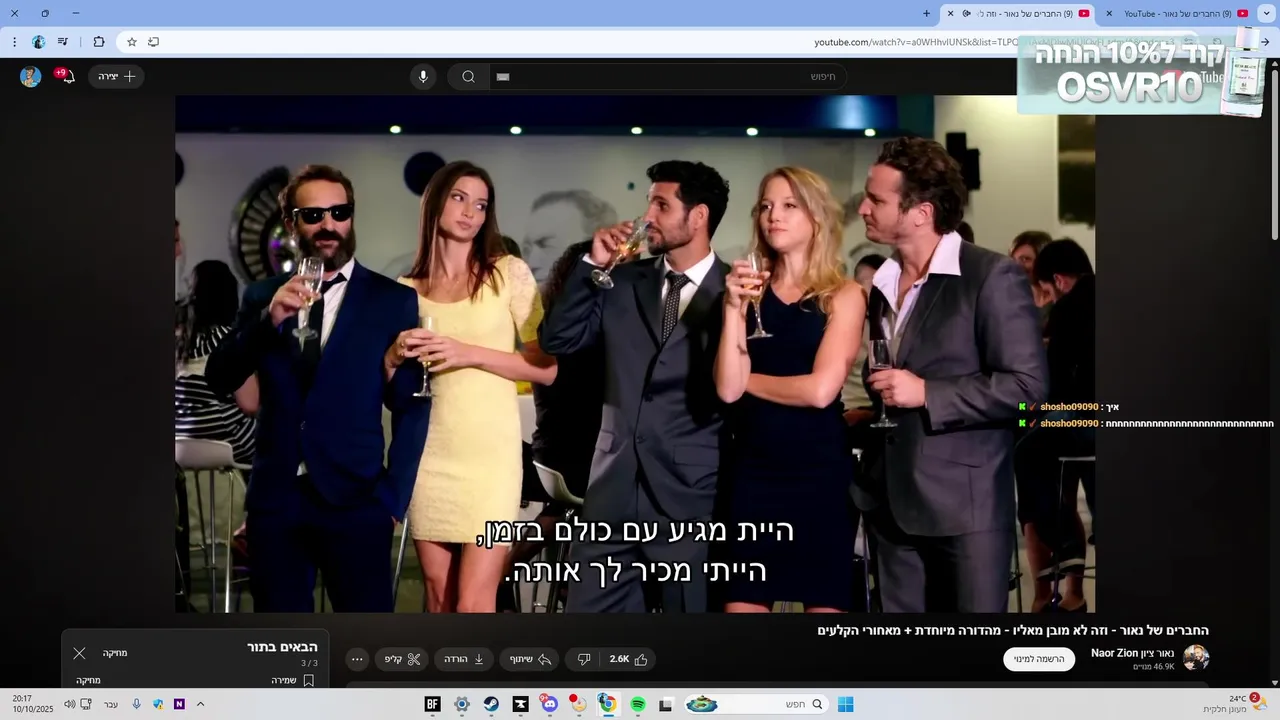Open OneNote tray icon
This screenshot has width=1280, height=720.
(x=179, y=704)
